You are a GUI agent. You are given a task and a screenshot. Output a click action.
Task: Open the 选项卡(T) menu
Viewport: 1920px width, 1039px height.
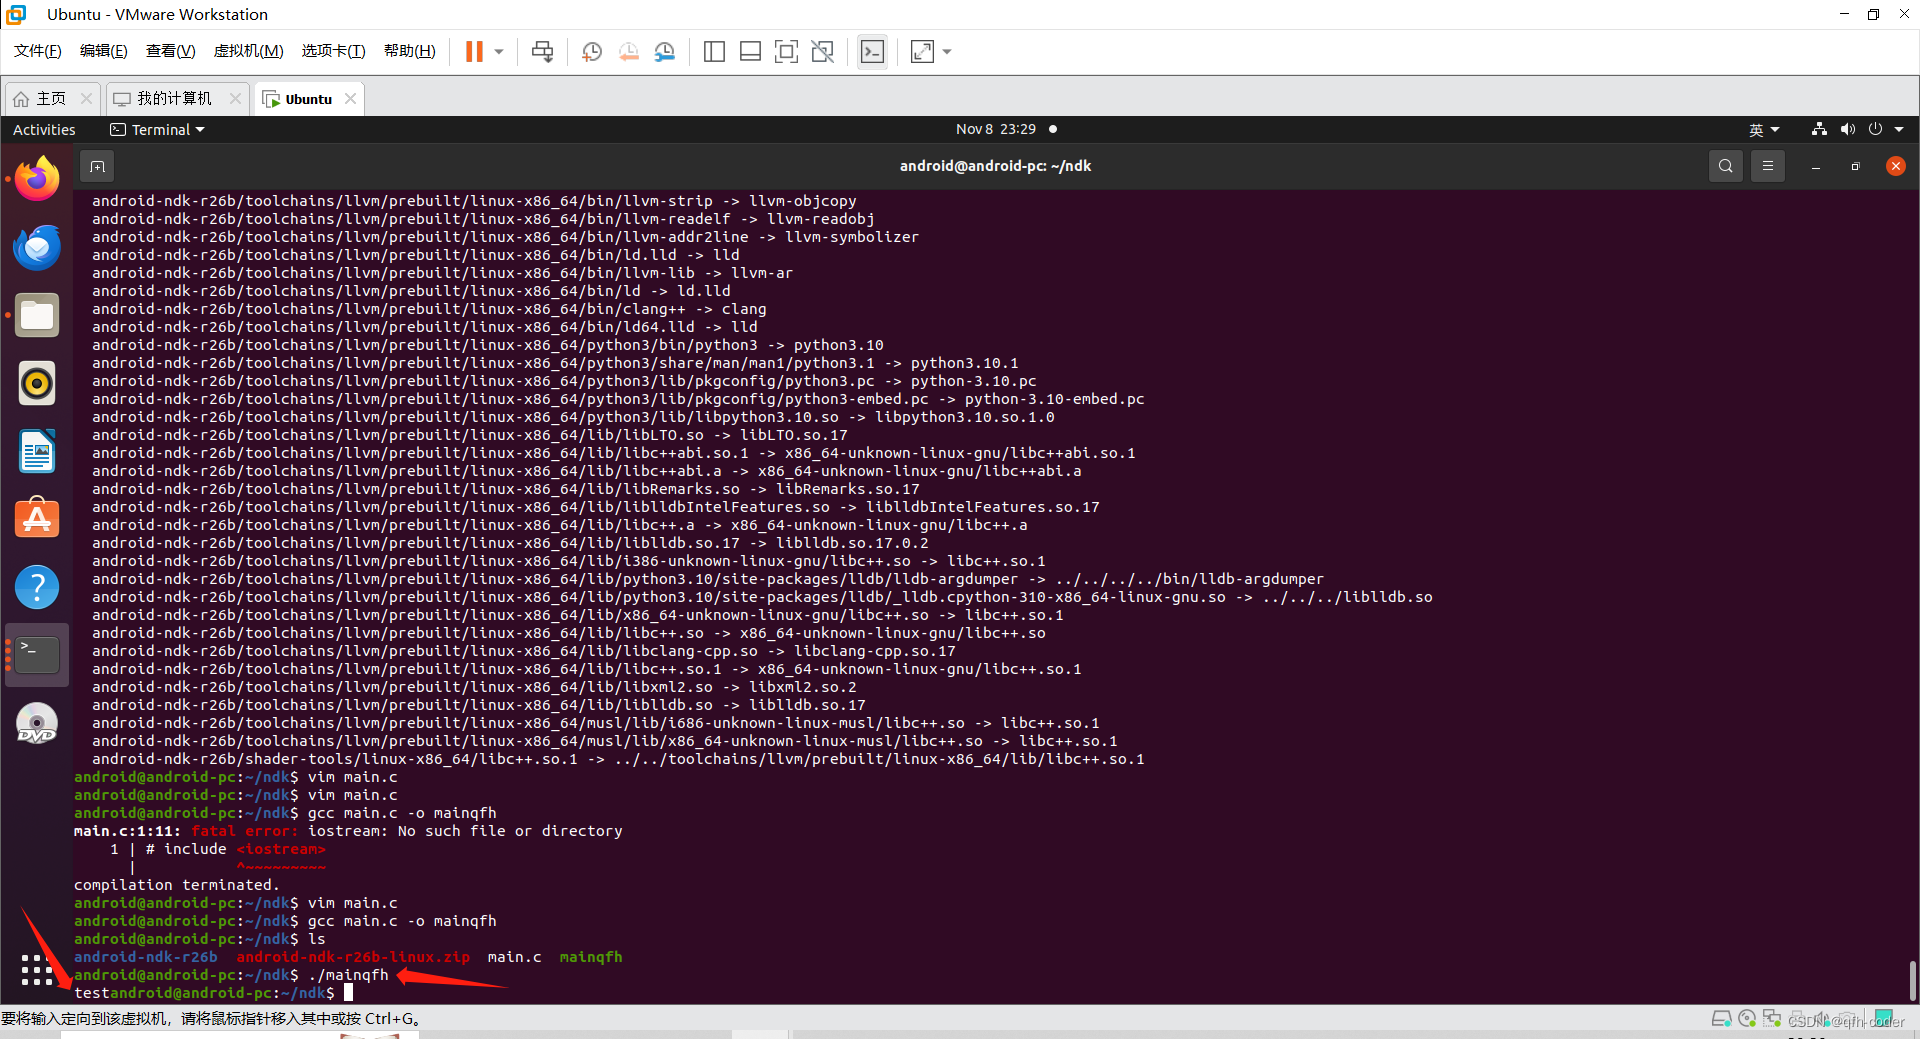(x=333, y=51)
